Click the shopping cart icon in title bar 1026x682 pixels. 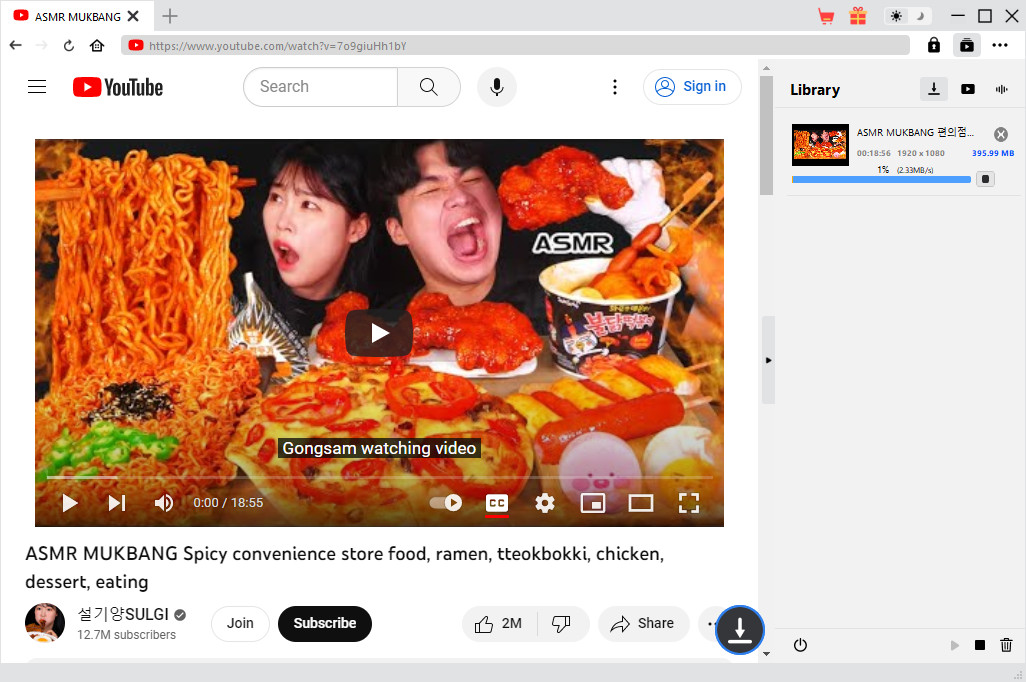[826, 16]
